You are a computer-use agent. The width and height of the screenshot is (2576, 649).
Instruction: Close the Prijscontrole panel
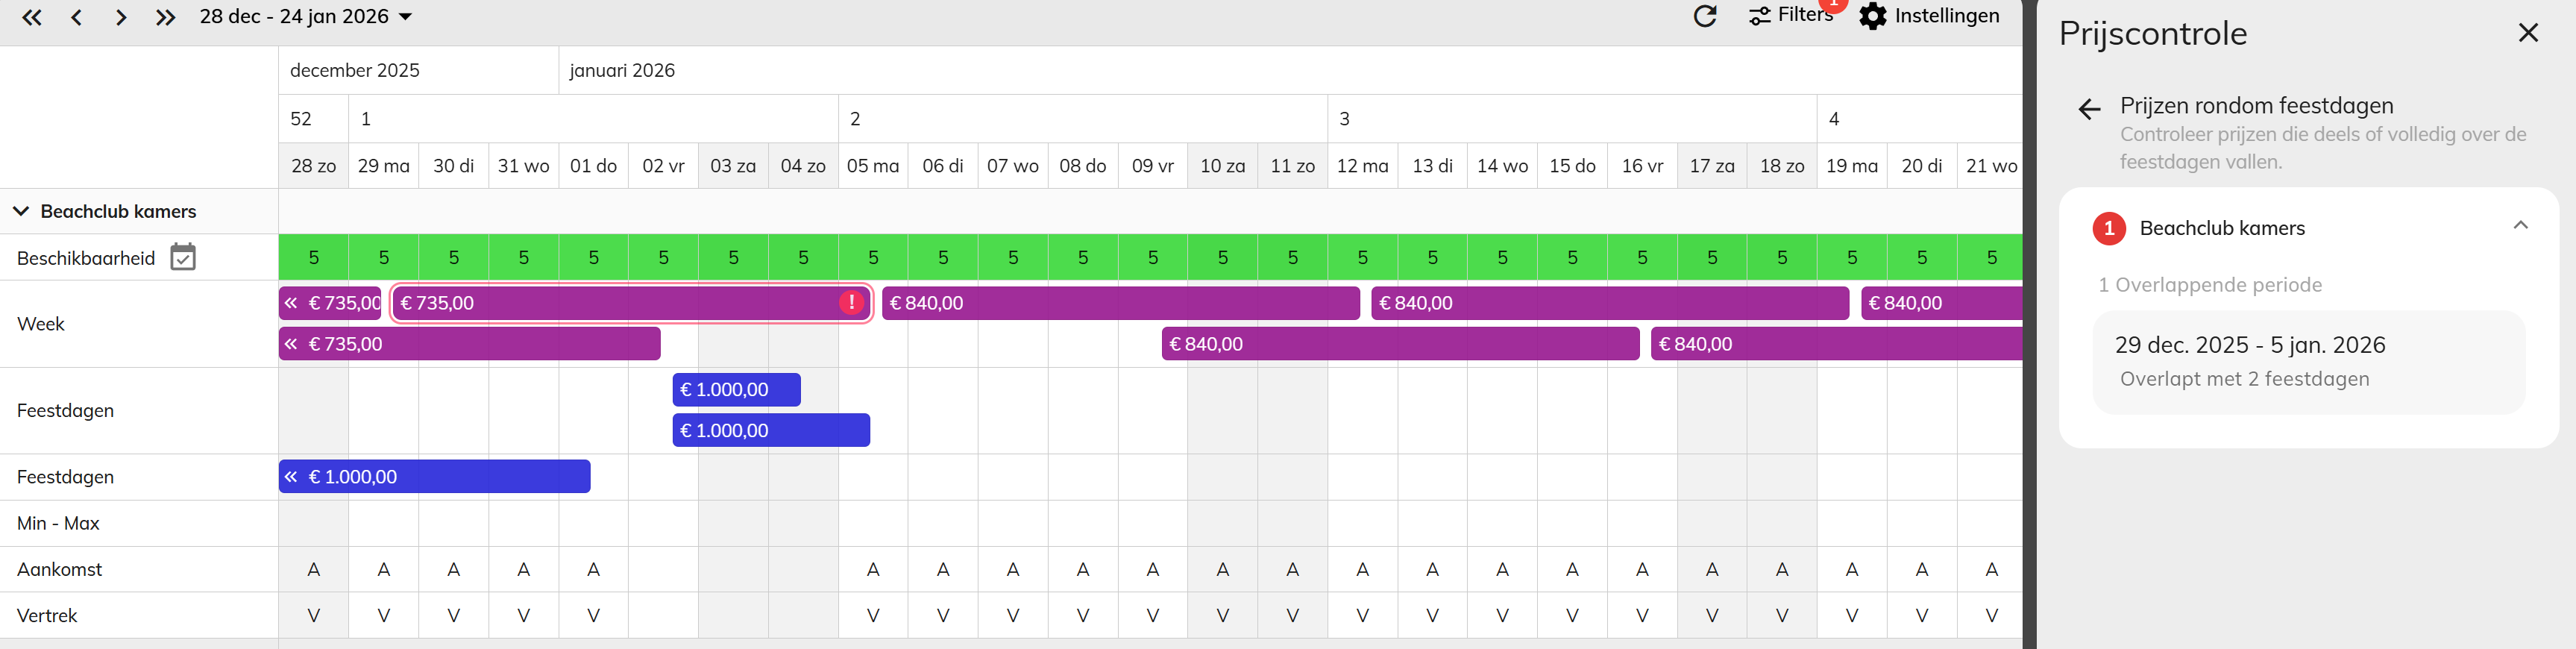pyautogui.click(x=2528, y=33)
